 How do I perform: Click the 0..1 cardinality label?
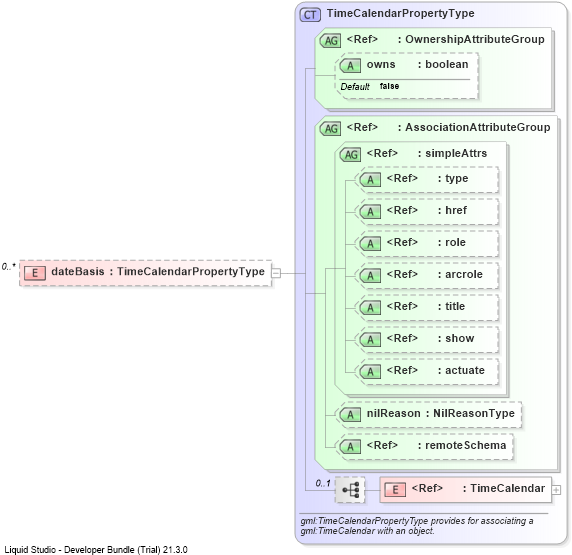(323, 484)
